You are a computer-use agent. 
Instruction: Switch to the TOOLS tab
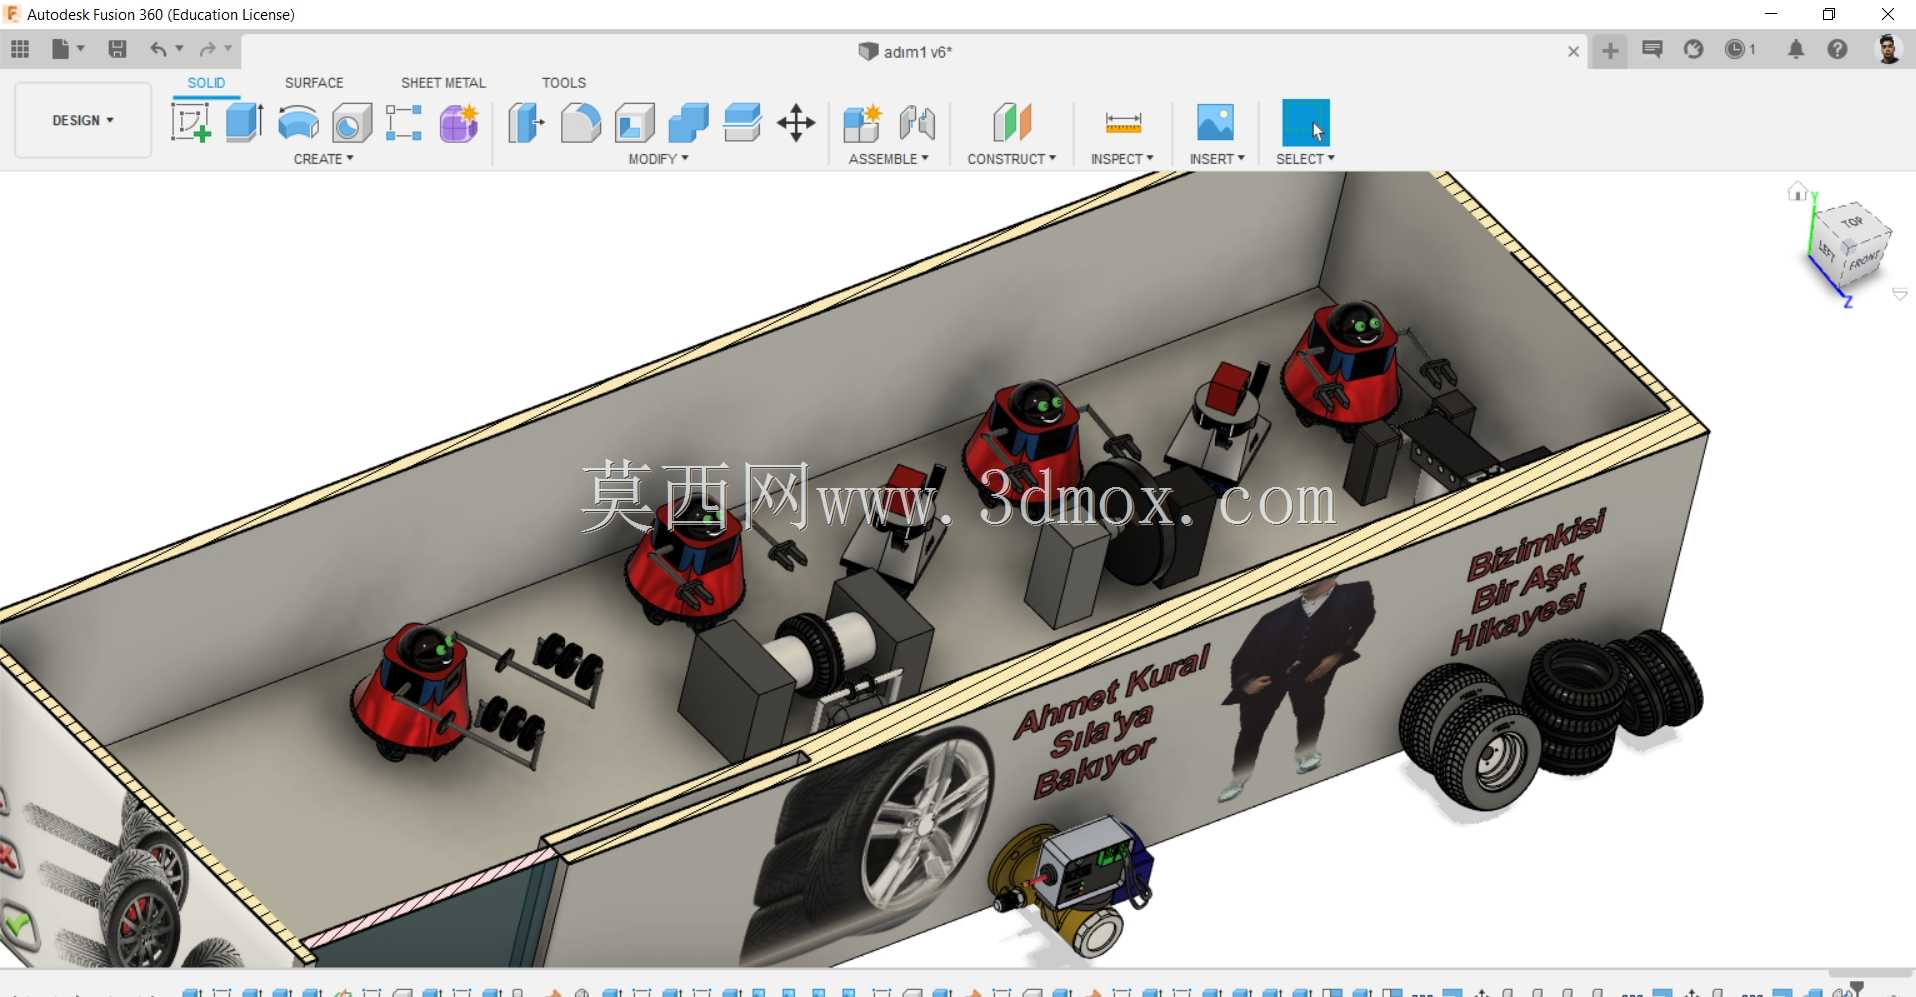(564, 83)
